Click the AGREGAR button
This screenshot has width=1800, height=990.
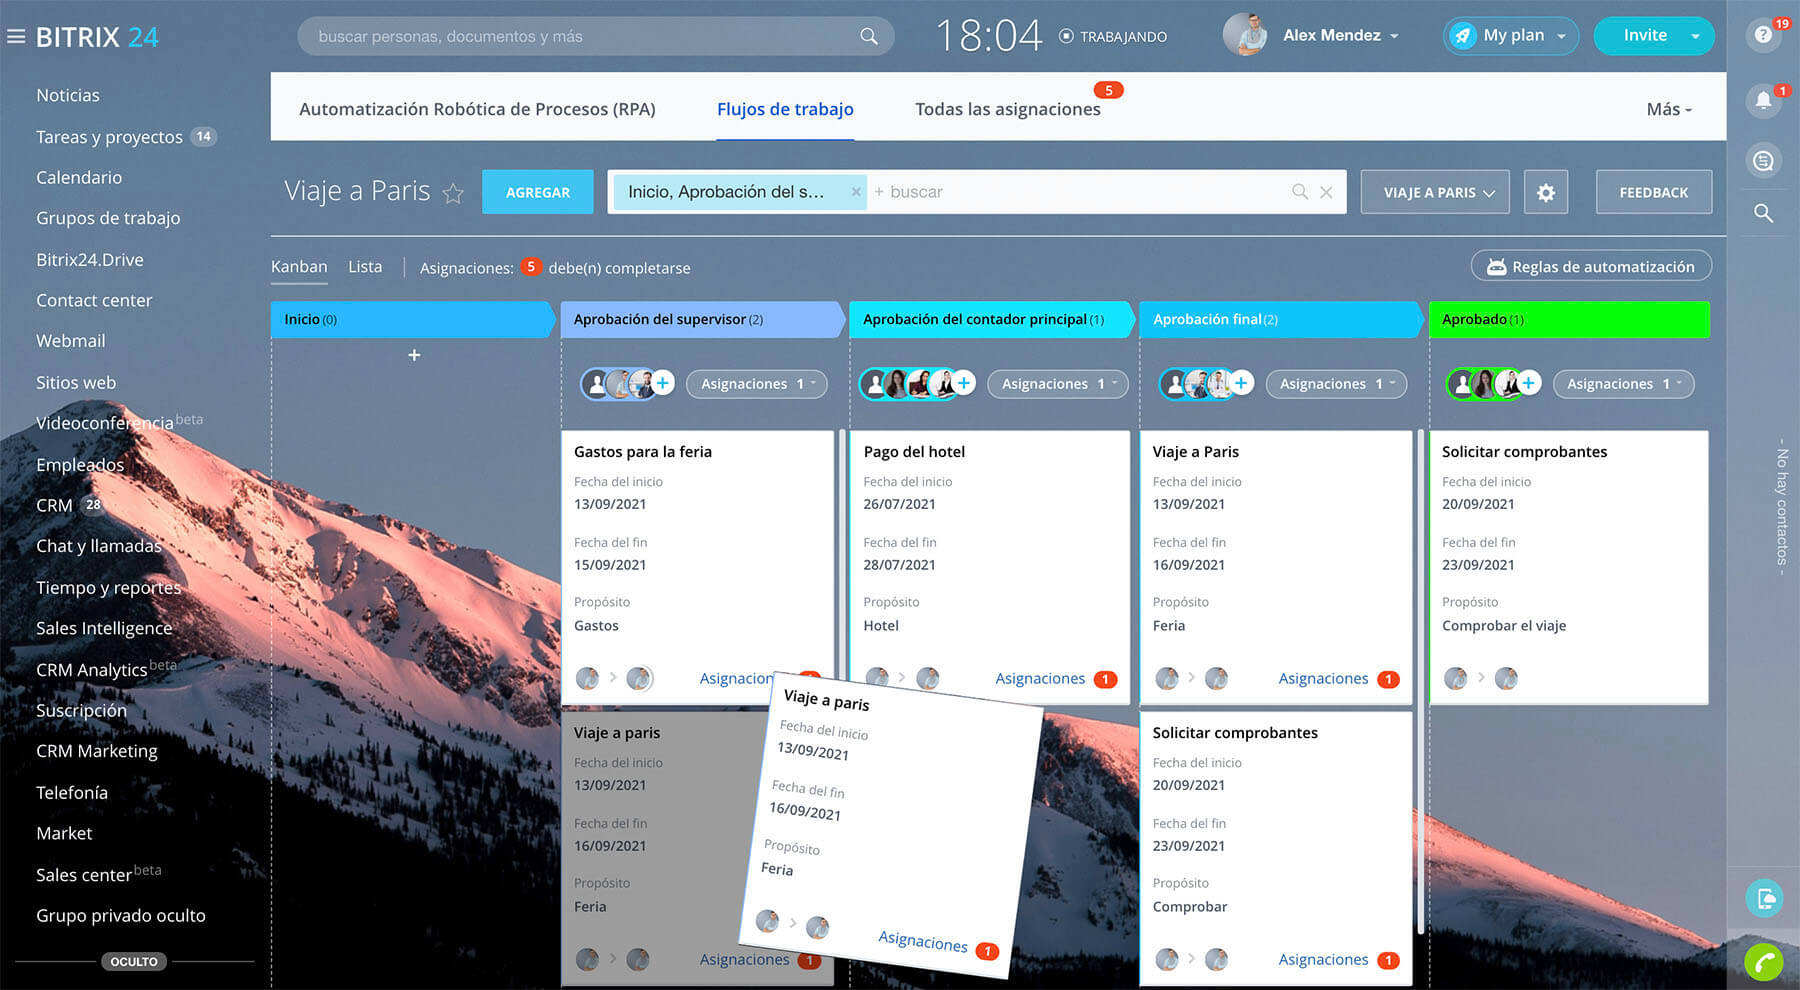(x=537, y=192)
